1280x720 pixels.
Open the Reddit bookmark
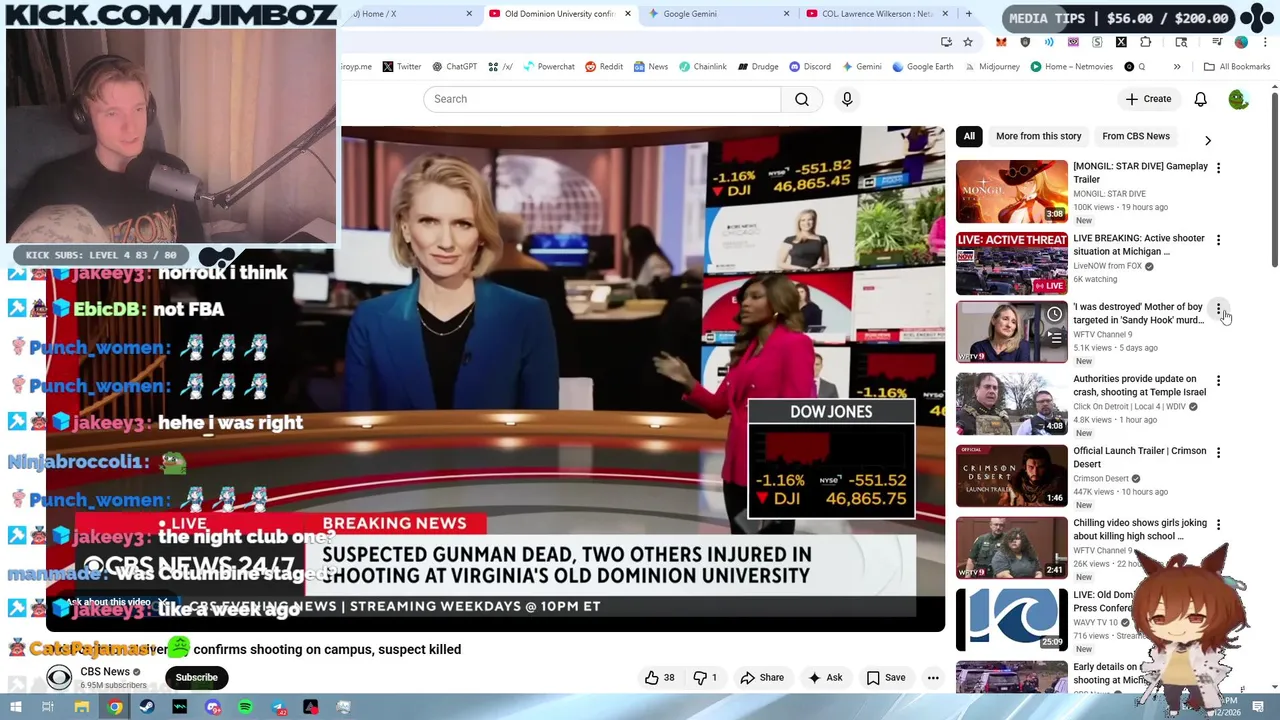click(x=604, y=67)
